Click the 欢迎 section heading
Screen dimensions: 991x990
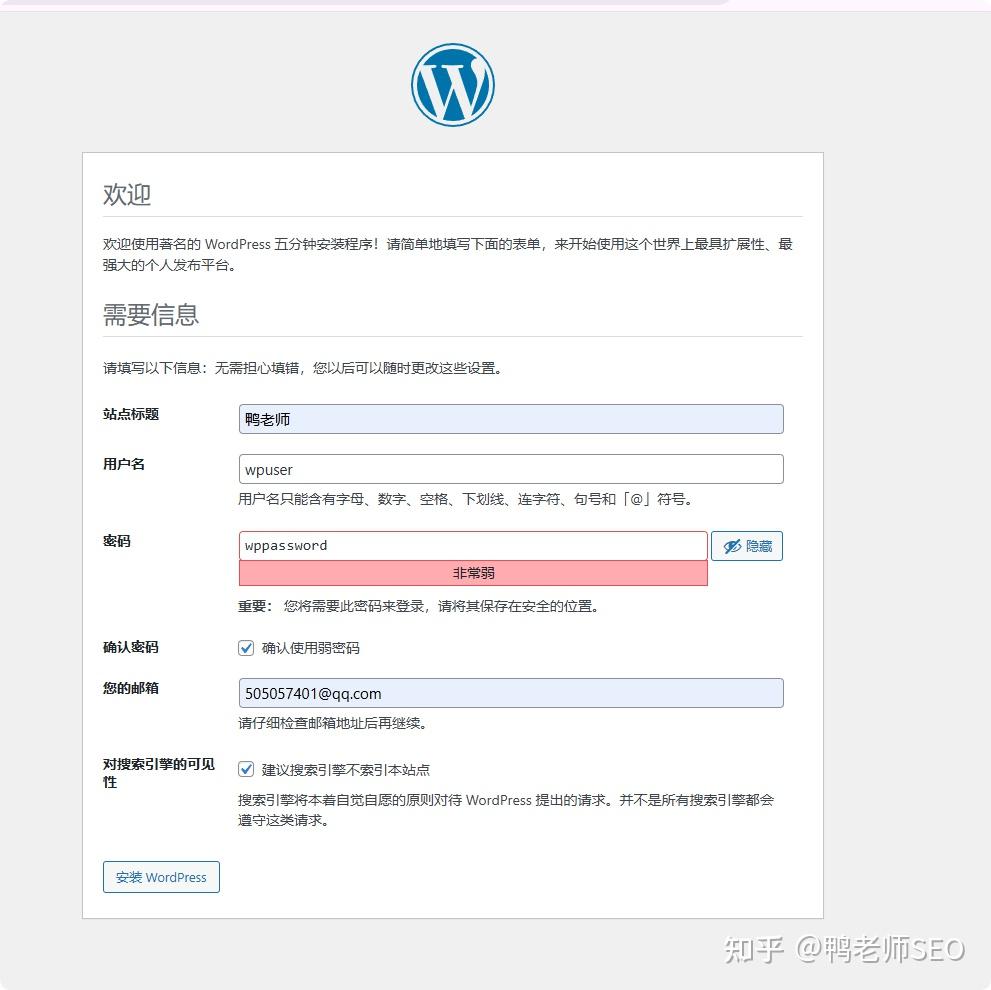[125, 196]
